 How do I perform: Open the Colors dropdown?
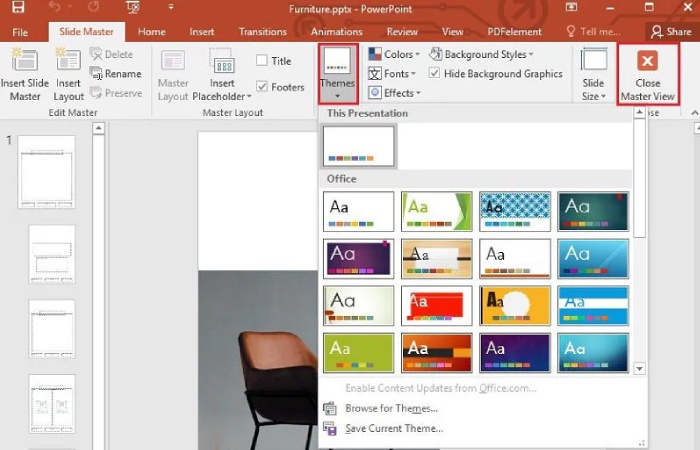(394, 54)
